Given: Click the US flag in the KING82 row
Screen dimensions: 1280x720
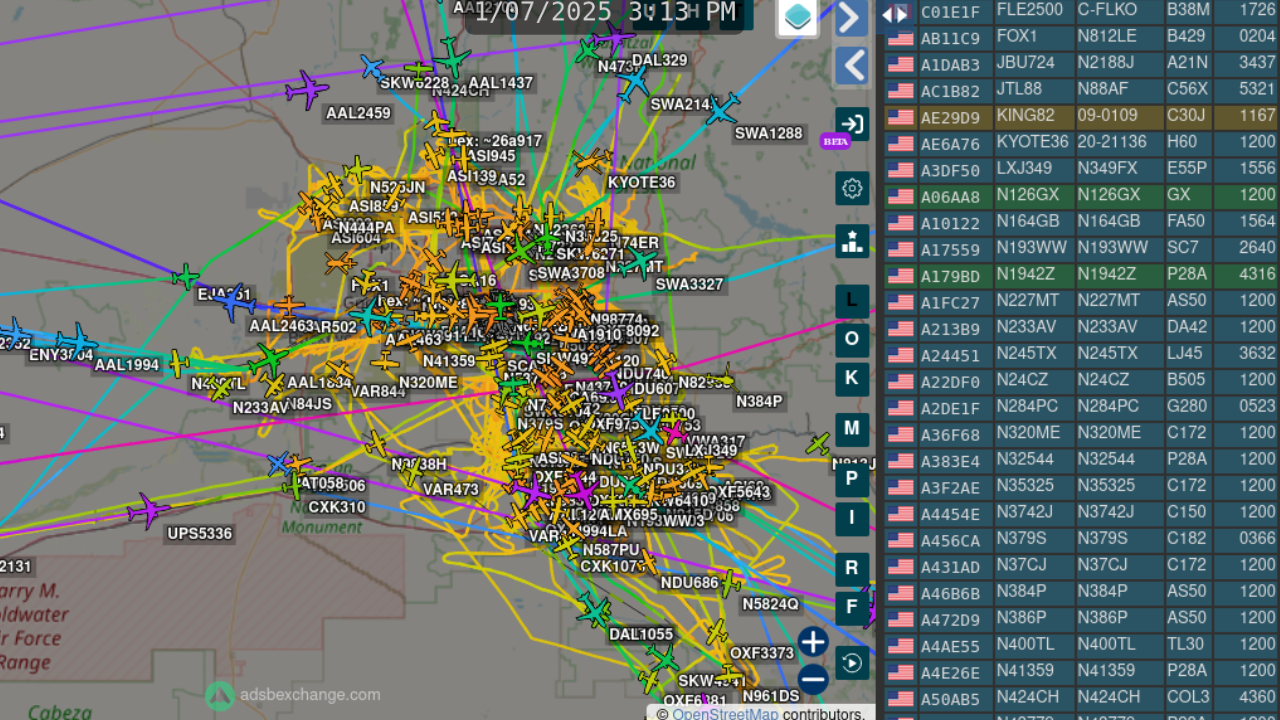Looking at the screenshot, I should (x=900, y=117).
